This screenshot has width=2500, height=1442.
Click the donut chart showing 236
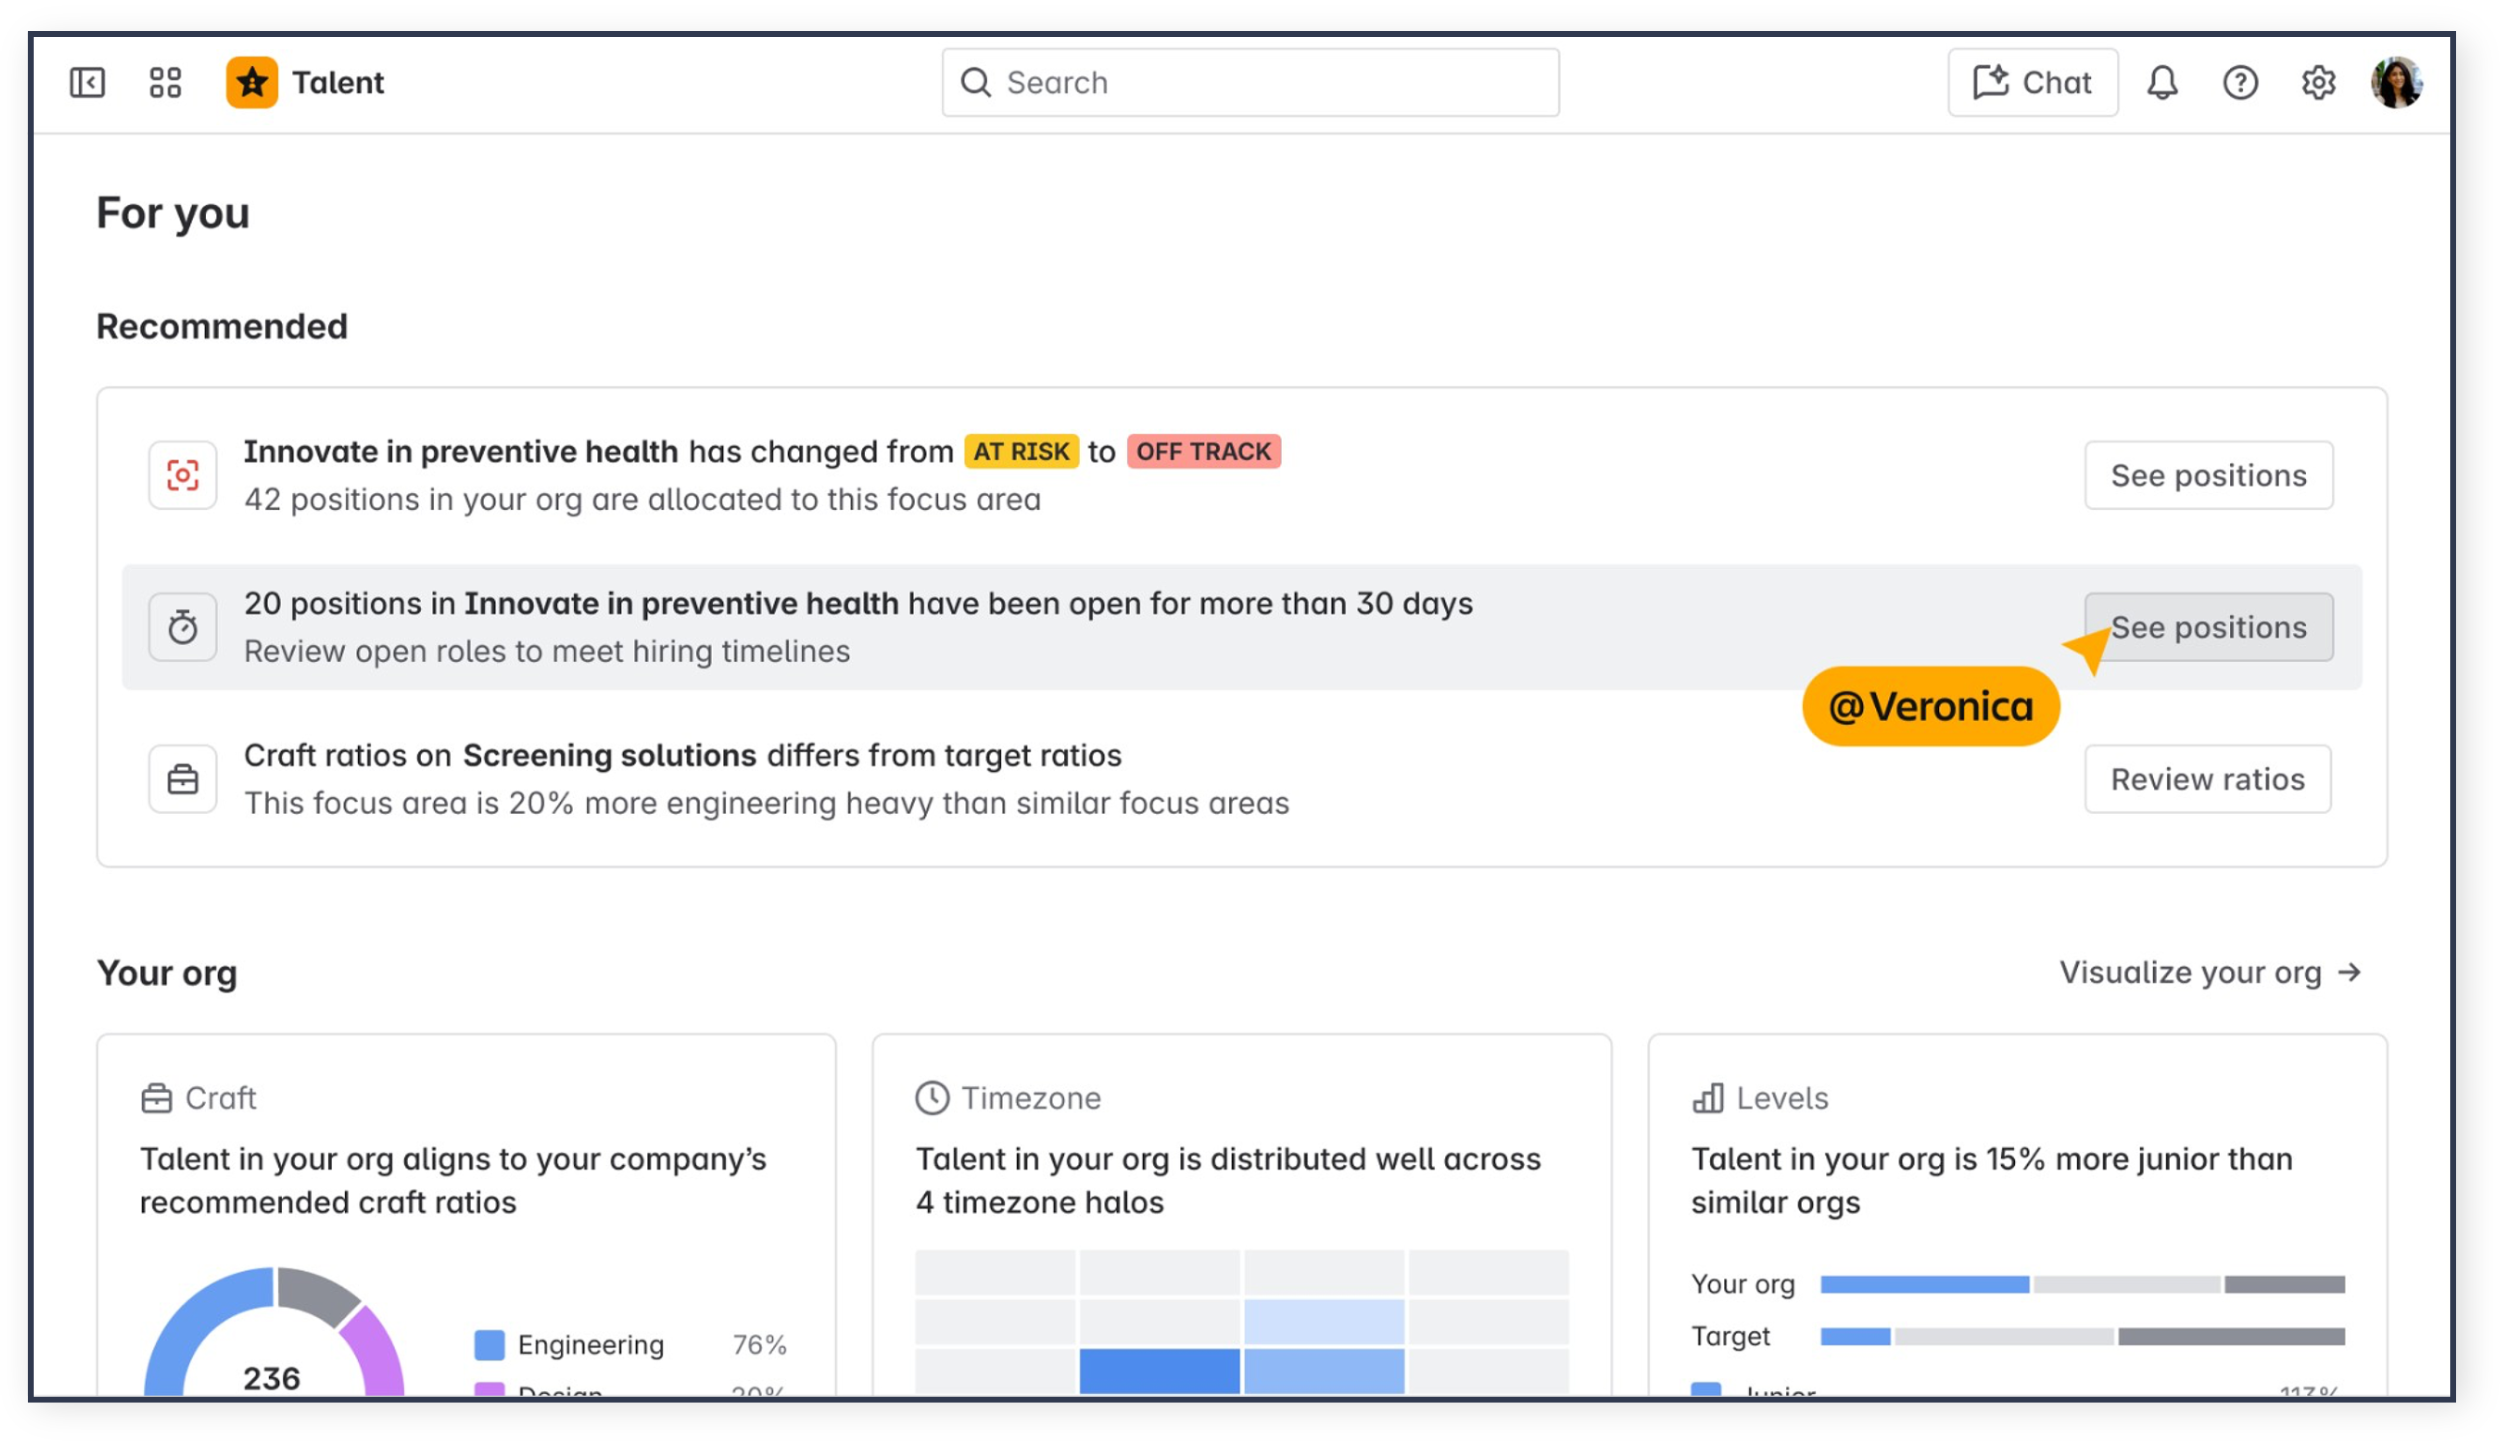click(274, 1332)
